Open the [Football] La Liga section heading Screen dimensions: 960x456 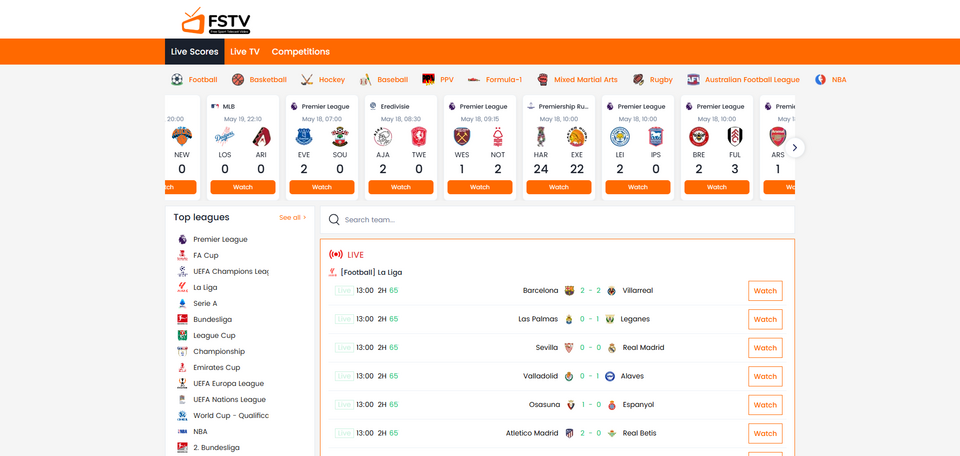(371, 272)
